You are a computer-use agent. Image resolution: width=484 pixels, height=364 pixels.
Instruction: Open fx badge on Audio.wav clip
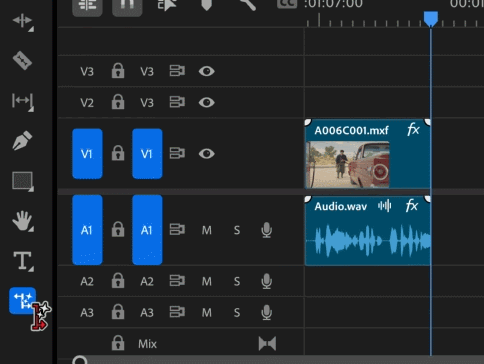coord(412,206)
